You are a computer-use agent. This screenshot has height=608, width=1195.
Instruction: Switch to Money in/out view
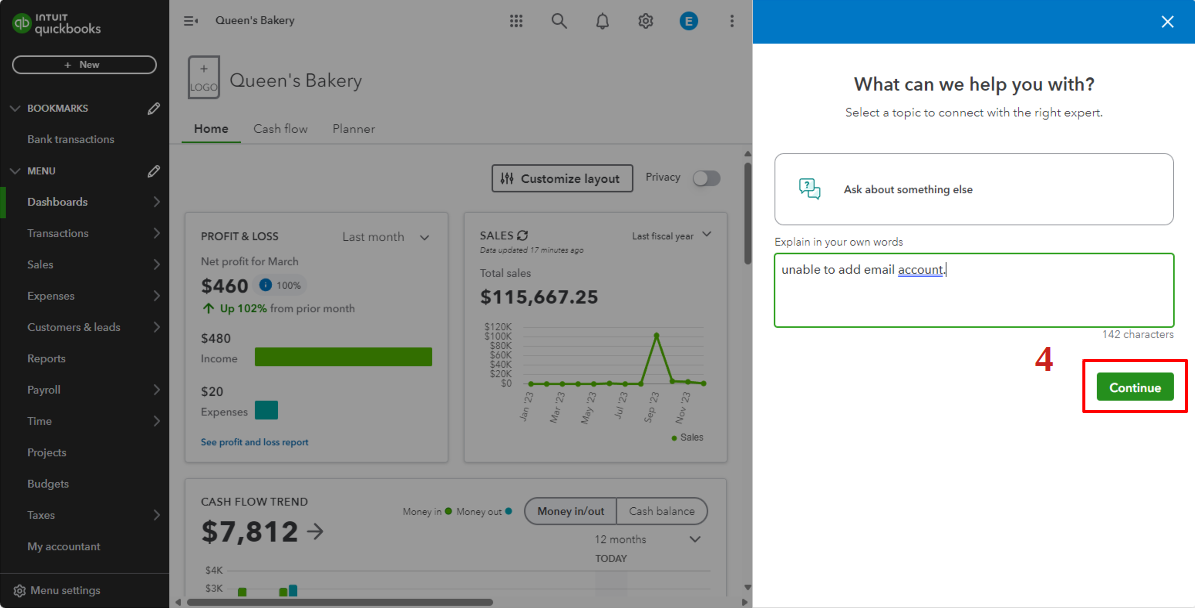point(570,511)
